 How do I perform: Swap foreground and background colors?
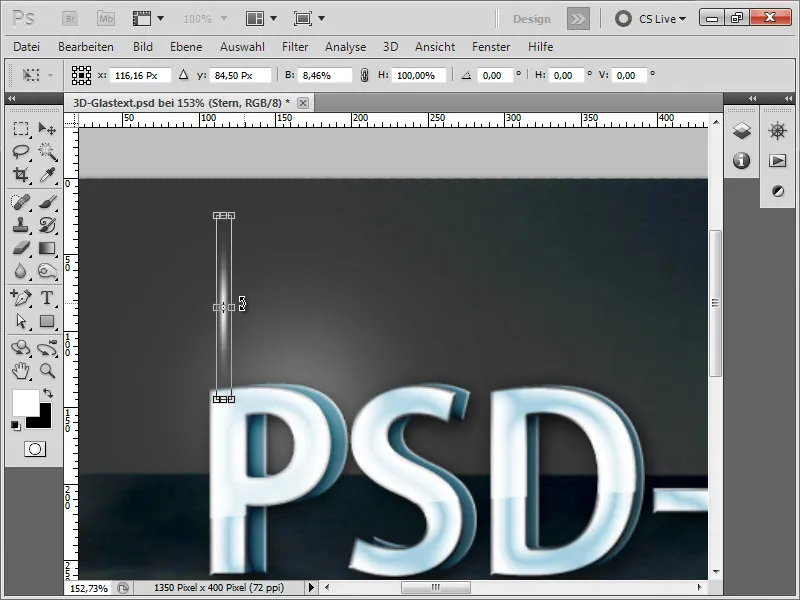click(47, 393)
